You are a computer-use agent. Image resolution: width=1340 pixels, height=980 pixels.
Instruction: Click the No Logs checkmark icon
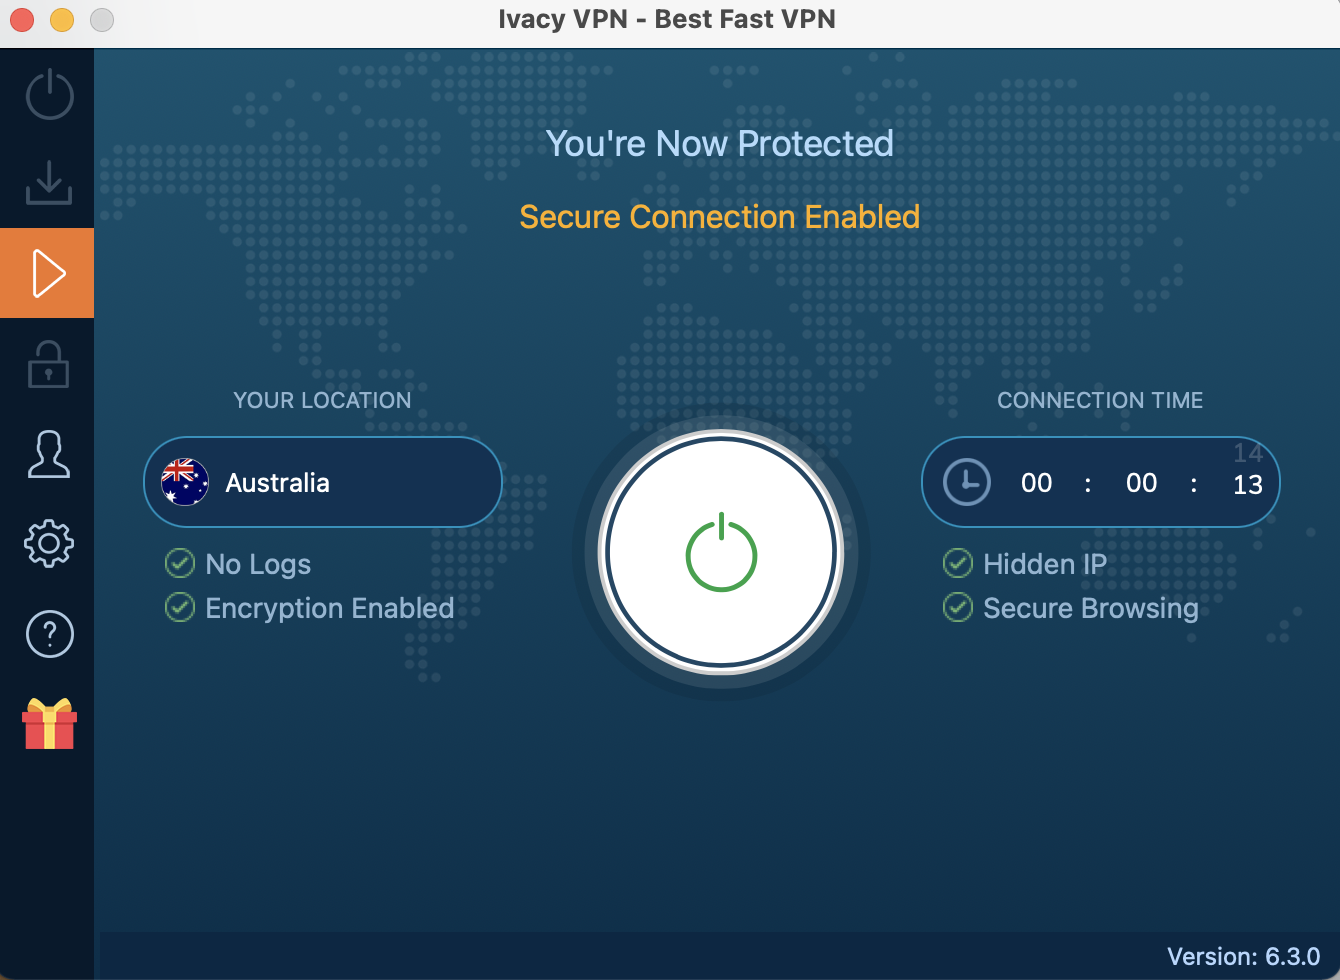click(x=180, y=564)
